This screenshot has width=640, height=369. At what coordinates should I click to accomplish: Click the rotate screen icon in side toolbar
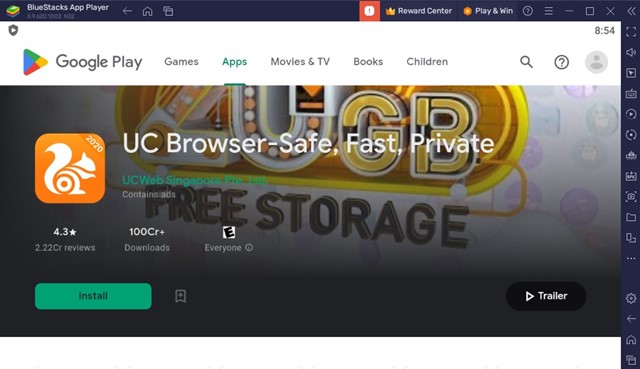[x=631, y=238]
